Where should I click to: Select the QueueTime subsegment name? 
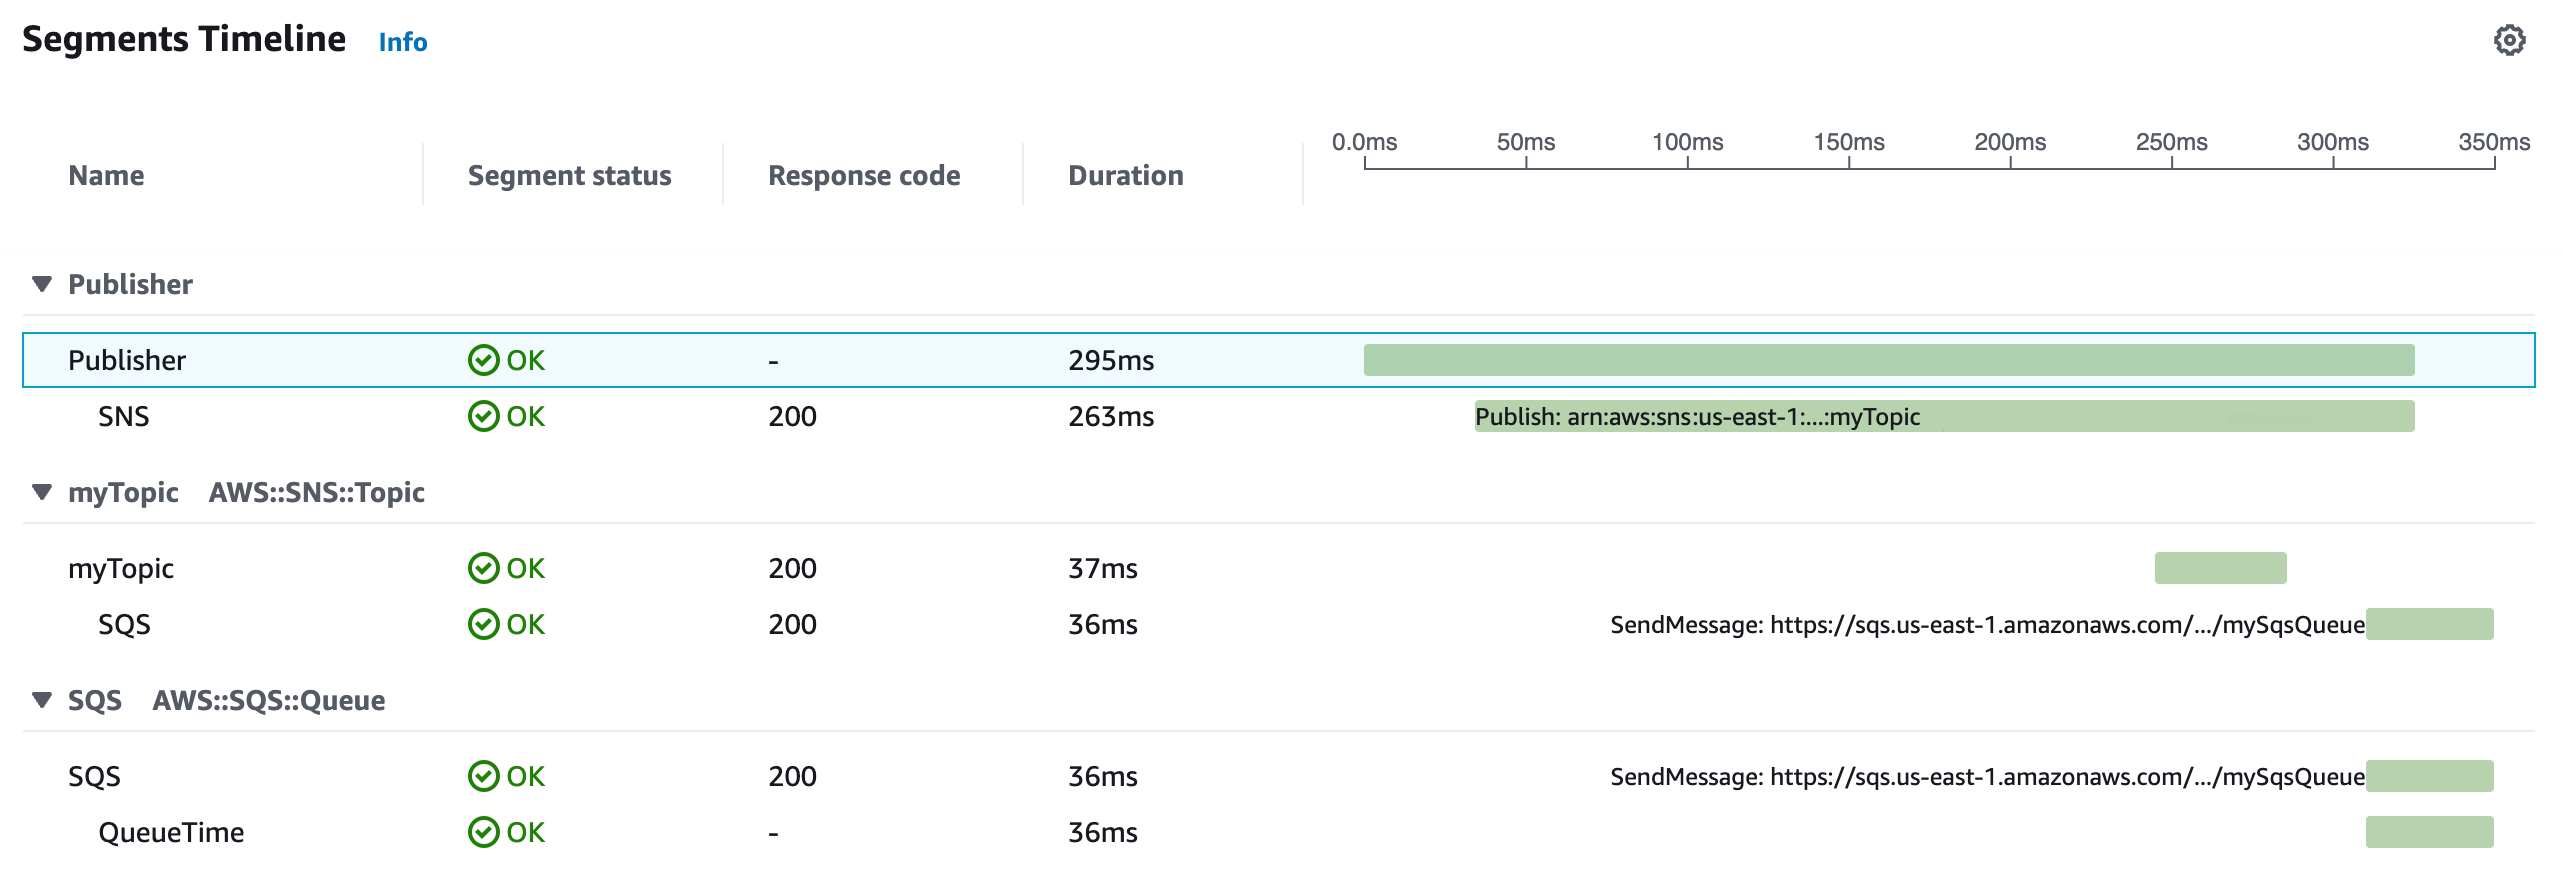(171, 832)
